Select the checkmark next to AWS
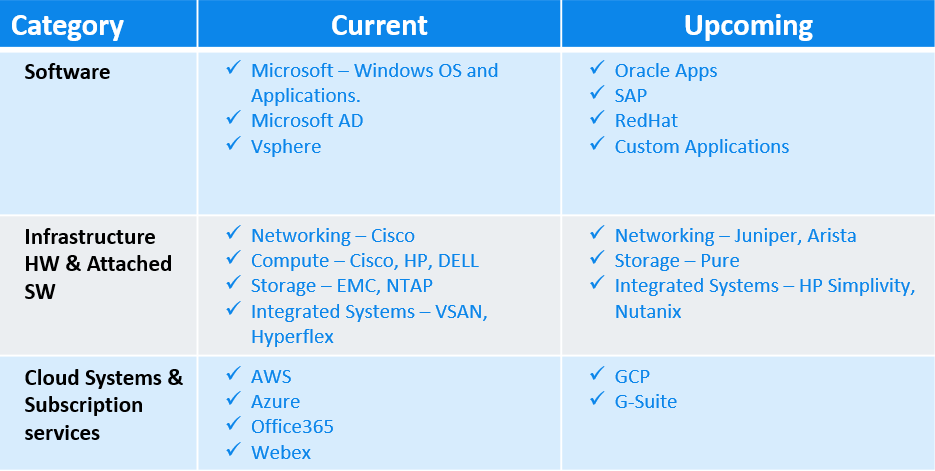The width and height of the screenshot is (935, 471). click(233, 374)
